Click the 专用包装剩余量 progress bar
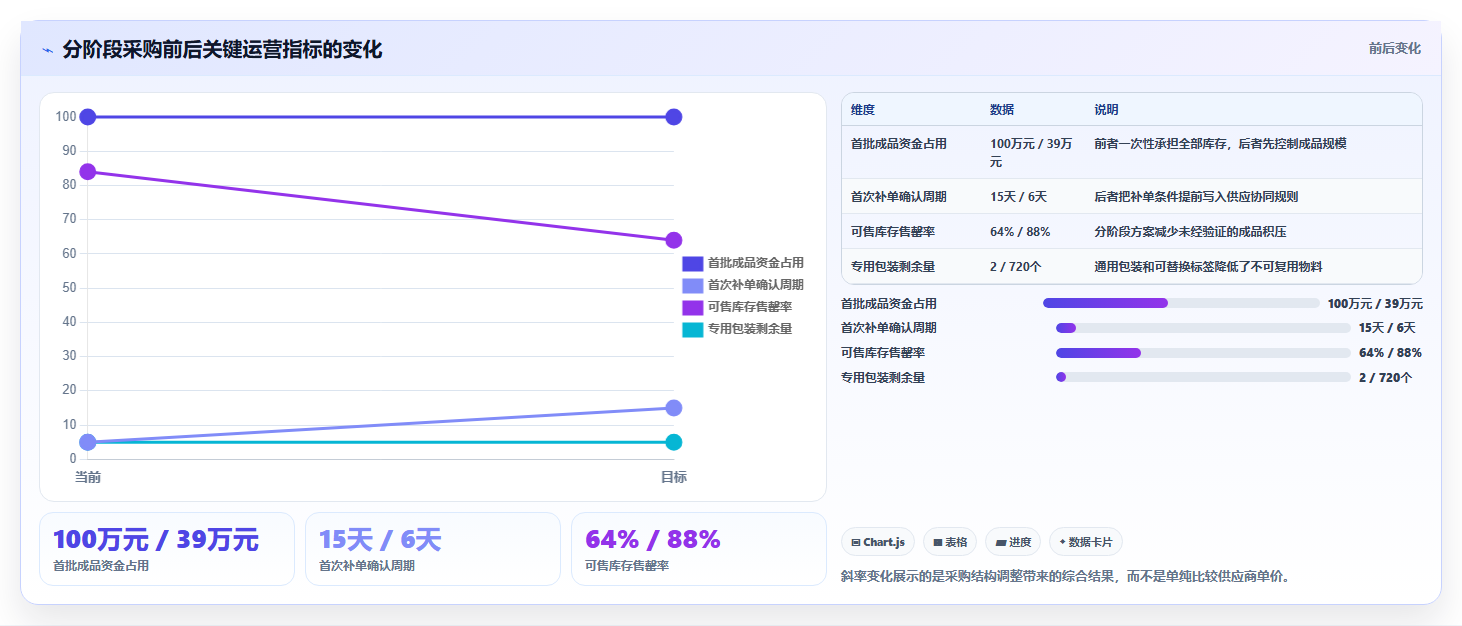 (1203, 377)
